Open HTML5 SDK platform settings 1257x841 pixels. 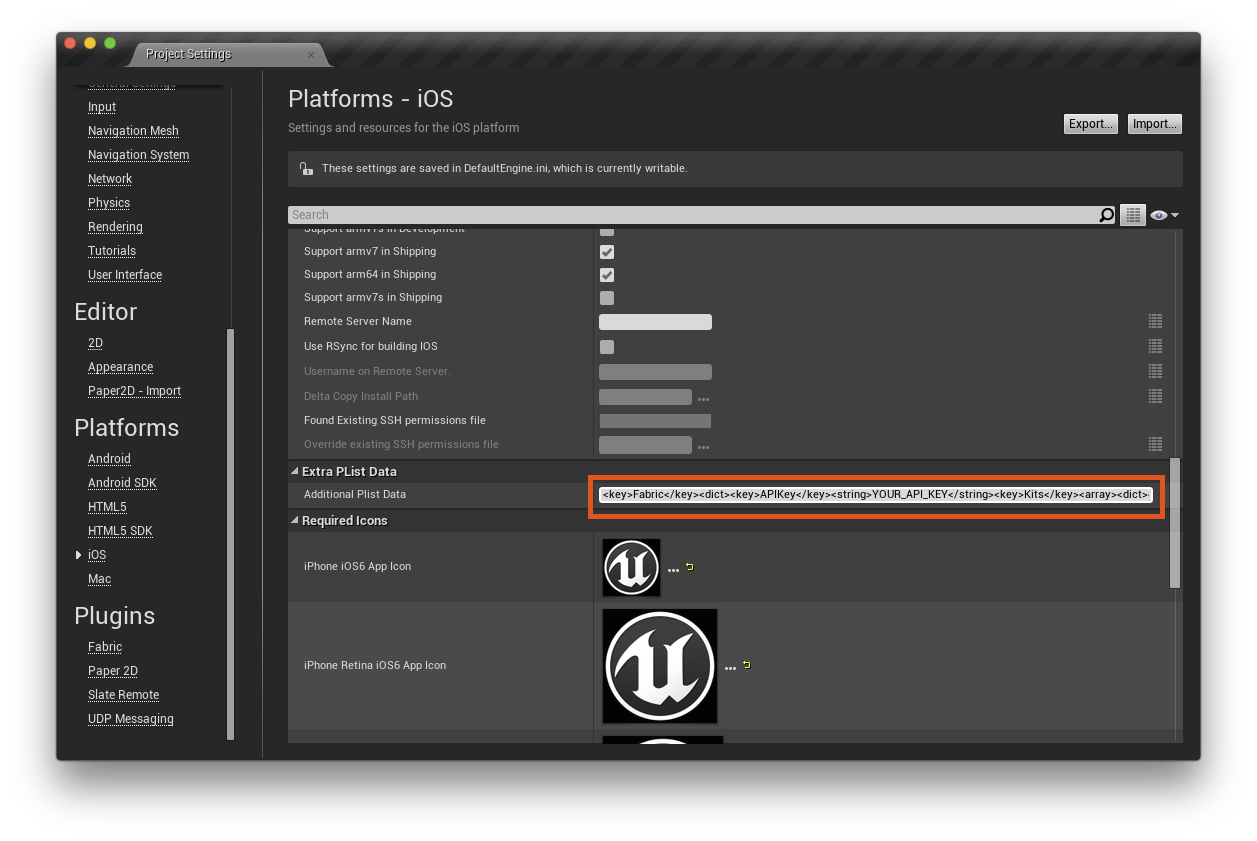120,531
